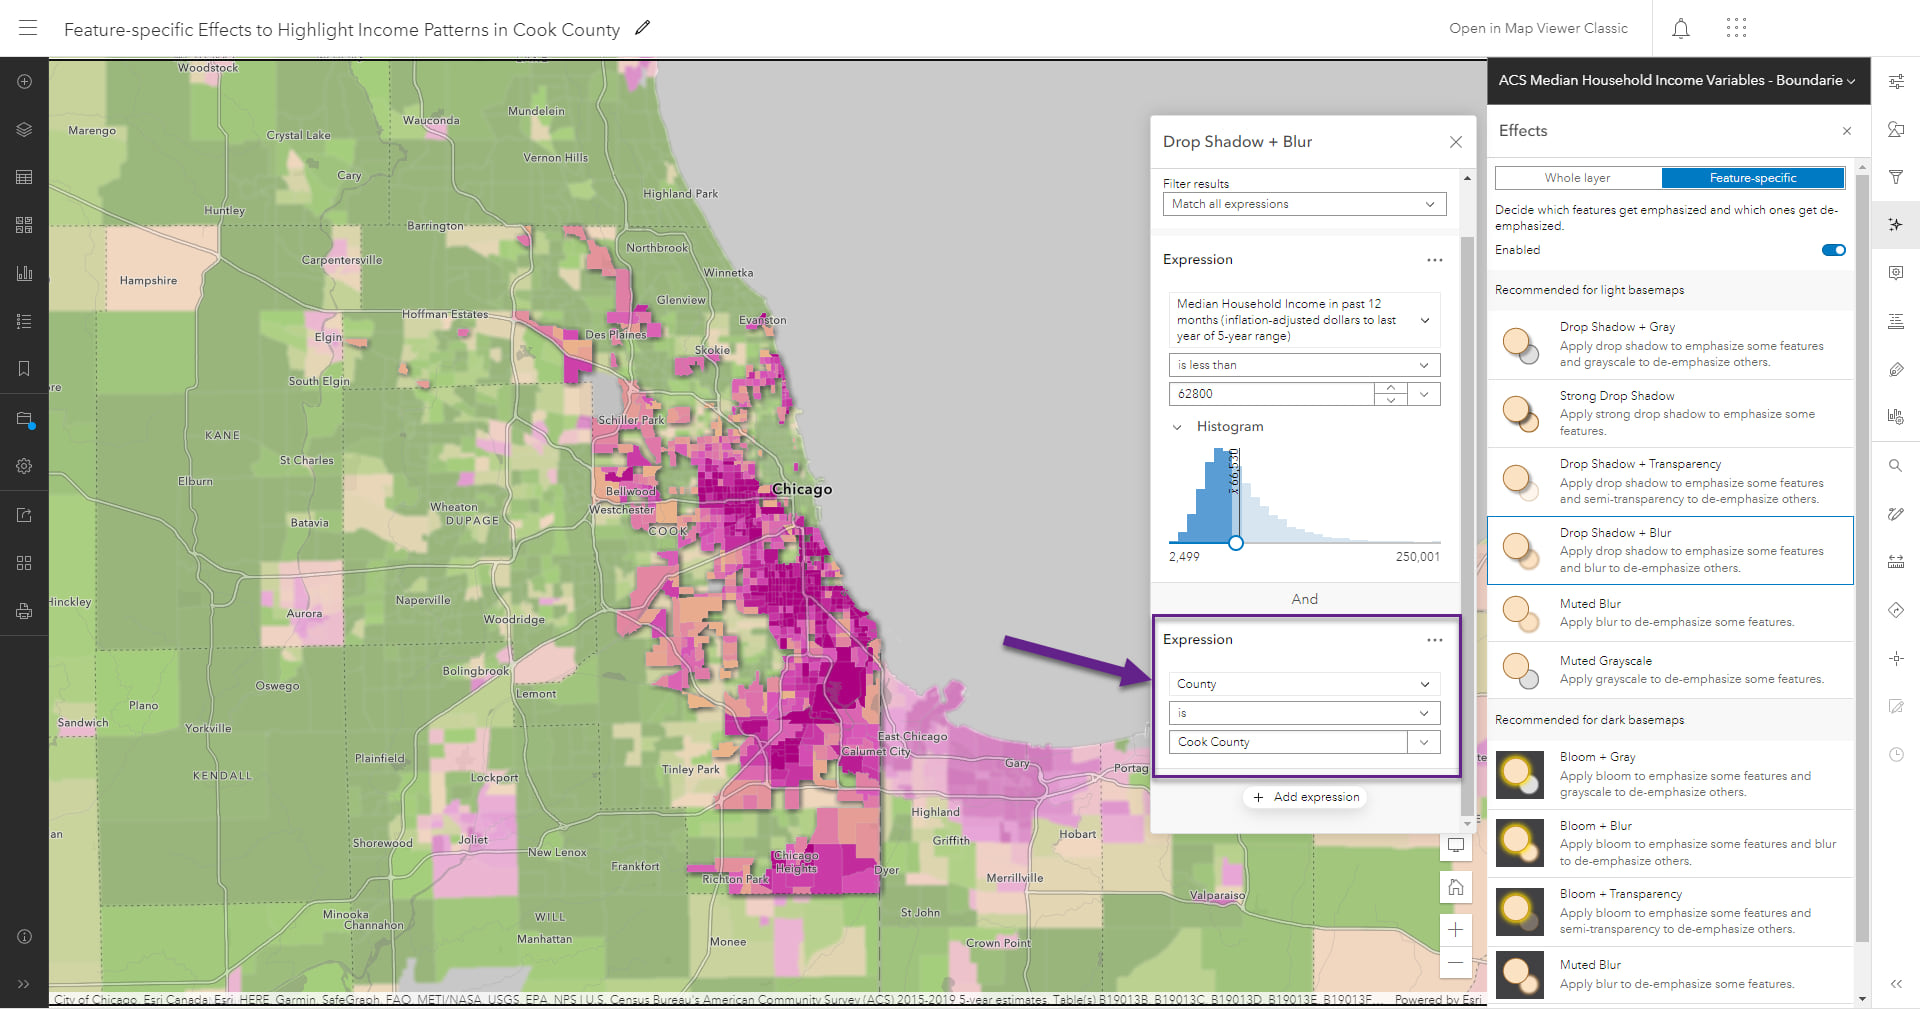Show the Legend from the dark sidebar
Viewport: 1920px width, 1009px height.
point(24,321)
